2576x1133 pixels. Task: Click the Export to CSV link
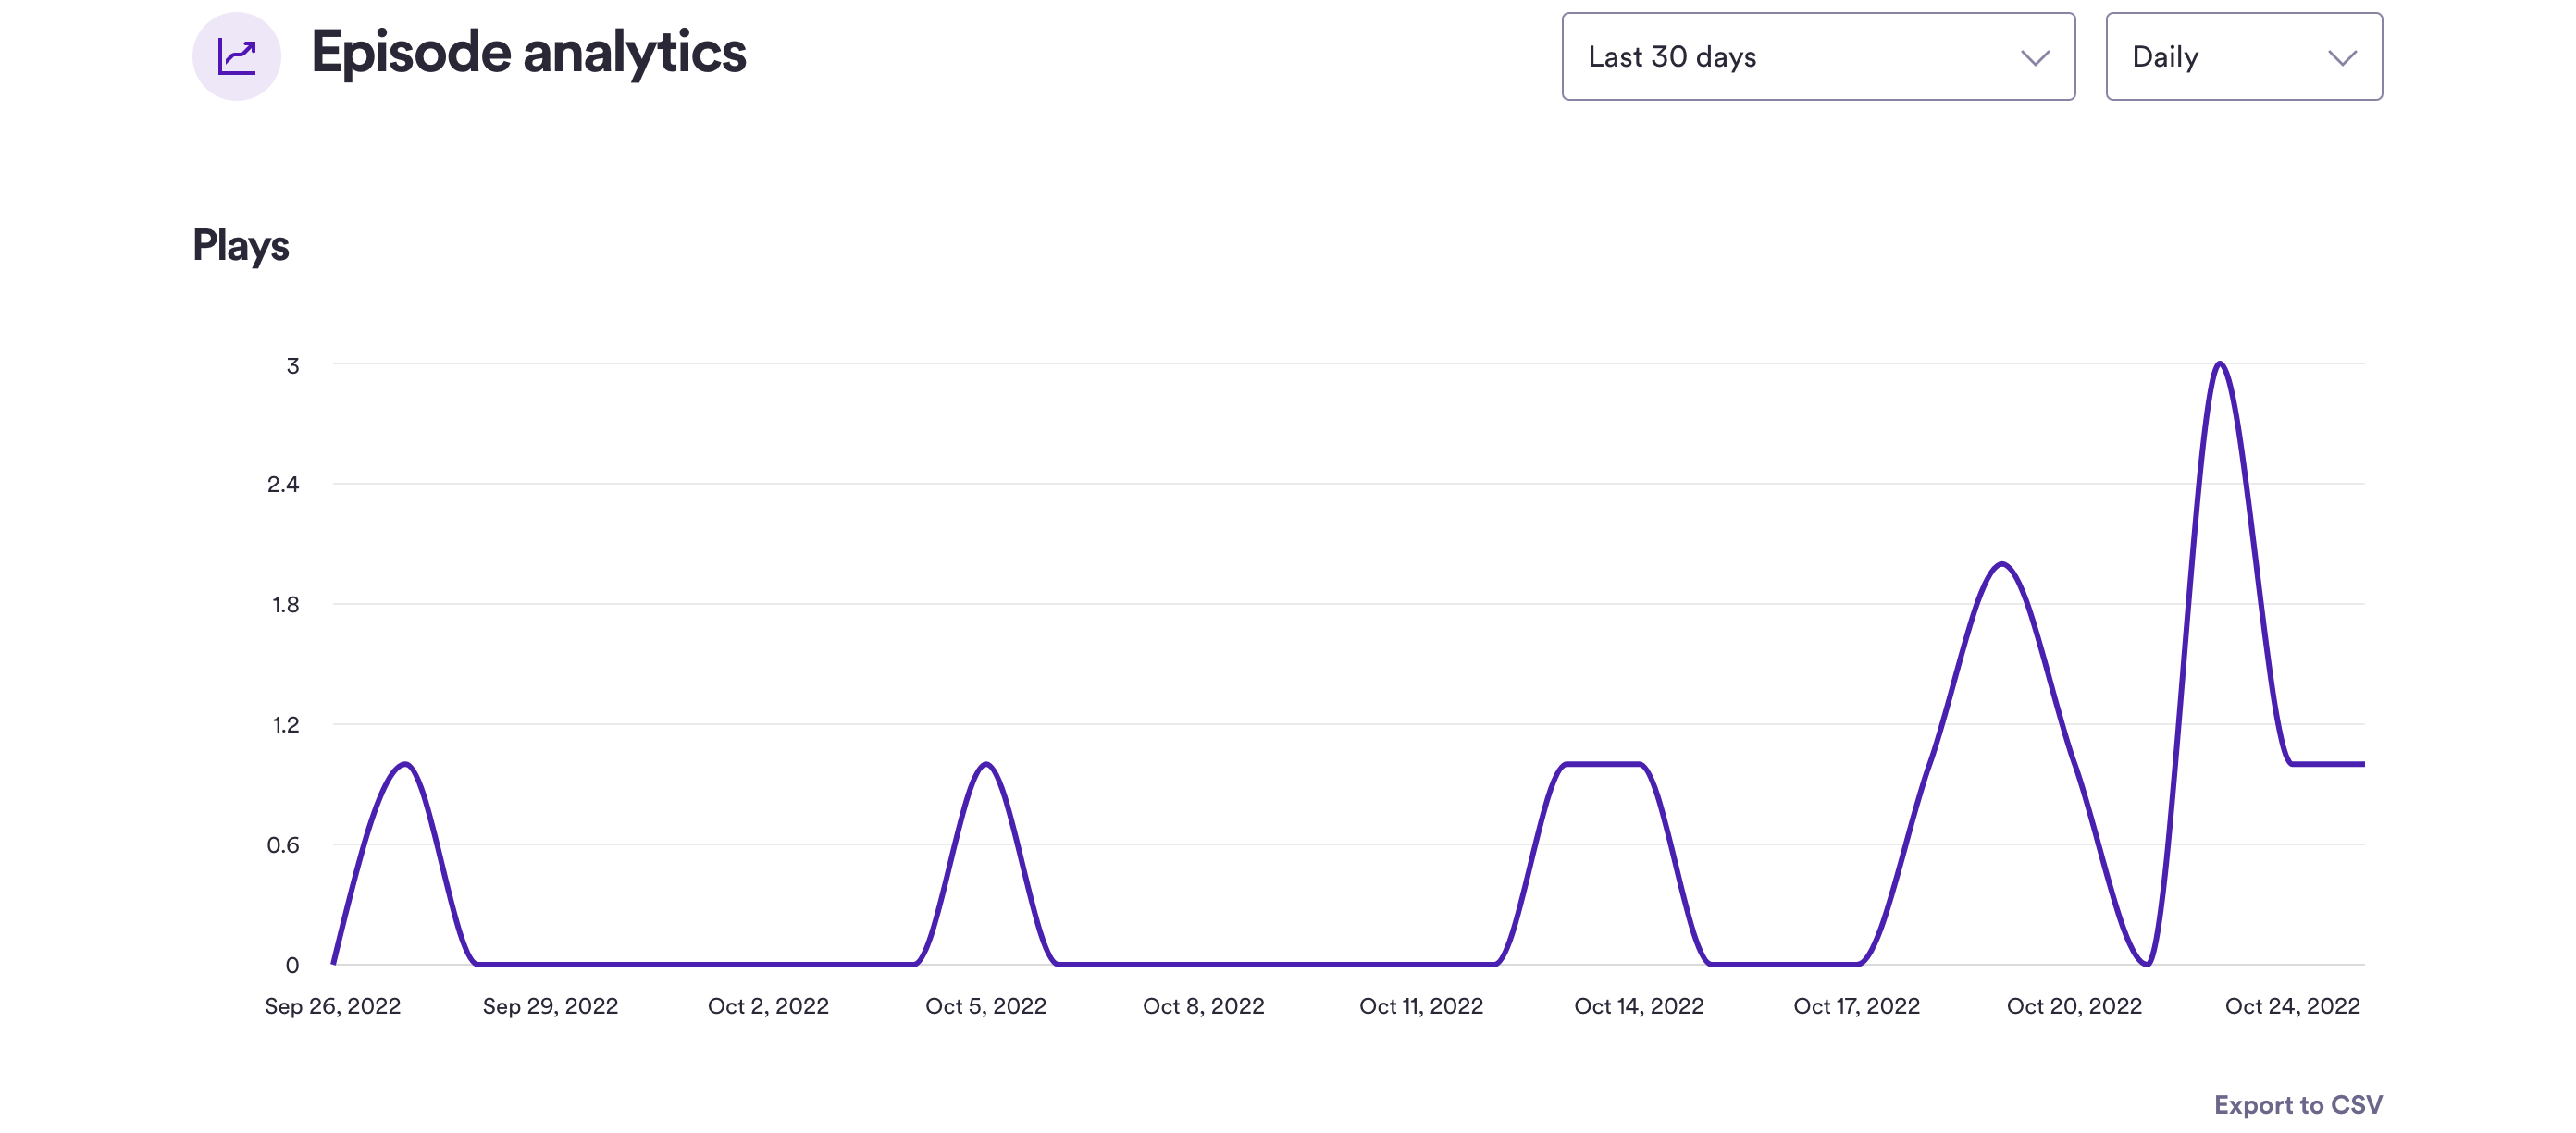(2297, 1104)
